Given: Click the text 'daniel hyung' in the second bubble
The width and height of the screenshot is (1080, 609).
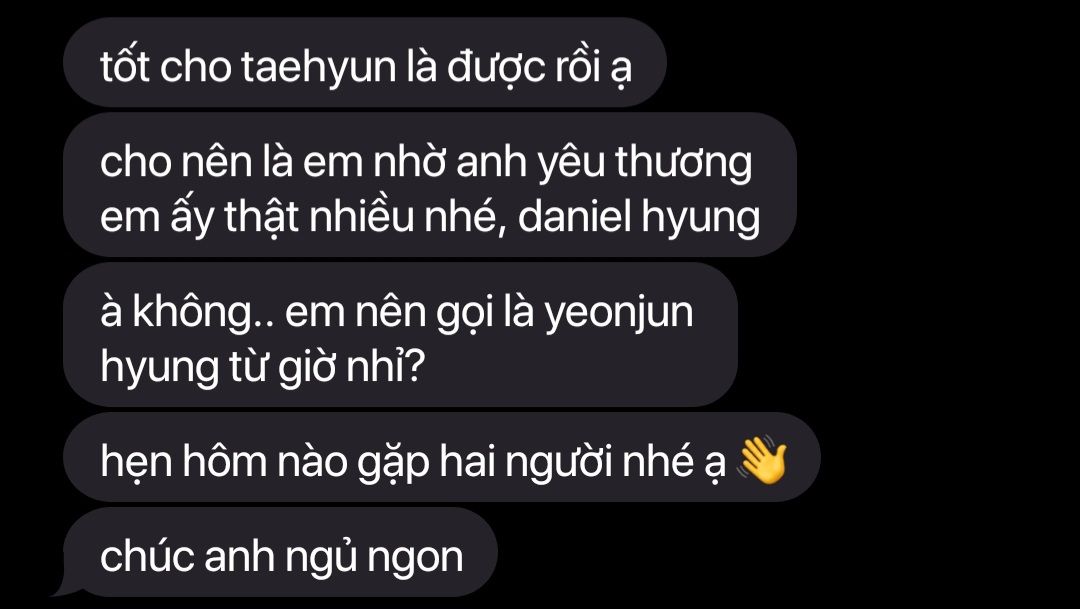Looking at the screenshot, I should click(x=638, y=218).
